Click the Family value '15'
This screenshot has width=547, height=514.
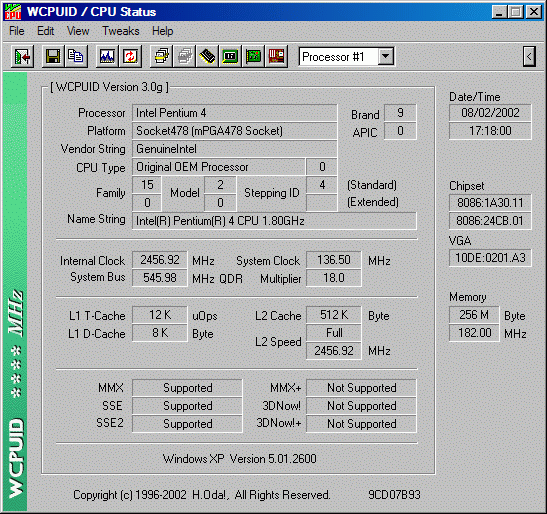pos(147,185)
